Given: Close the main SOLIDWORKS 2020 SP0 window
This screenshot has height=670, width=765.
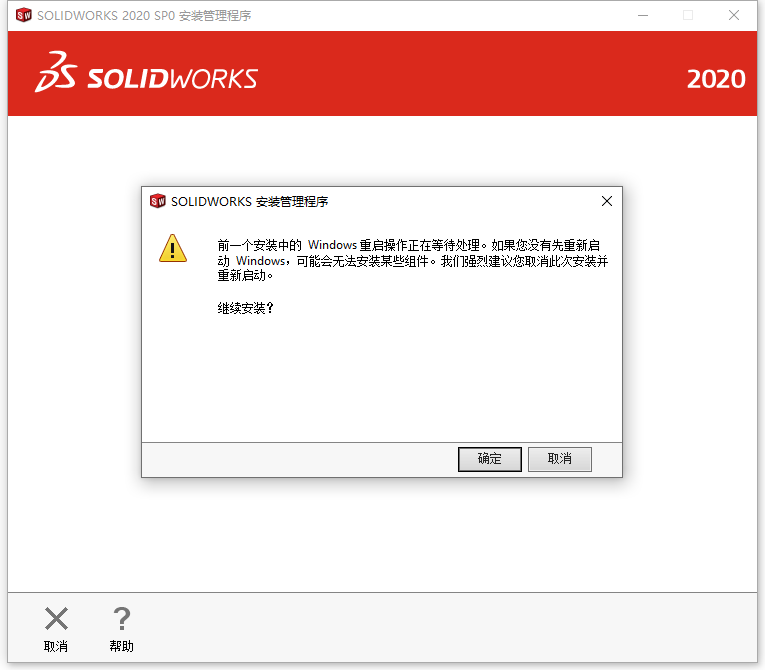Looking at the screenshot, I should click(734, 15).
